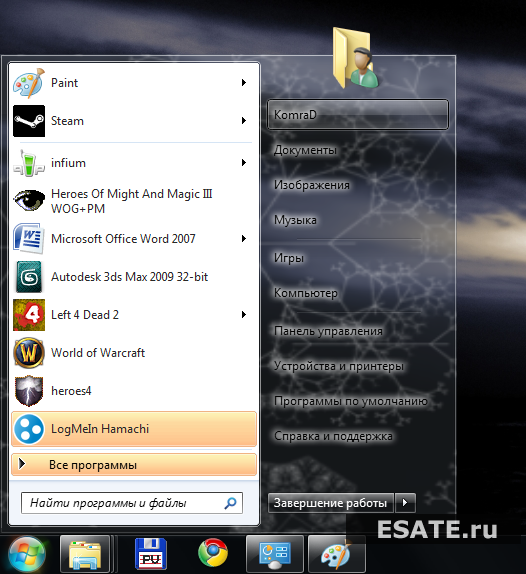The image size is (526, 574).
Task: Click the infium label text
Action: click(x=68, y=163)
